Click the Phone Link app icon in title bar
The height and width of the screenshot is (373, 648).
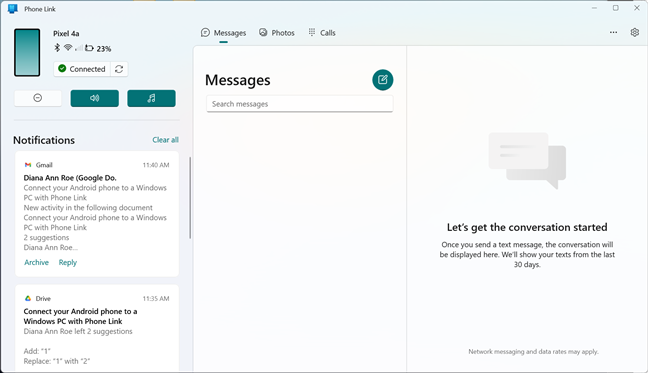(13, 9)
